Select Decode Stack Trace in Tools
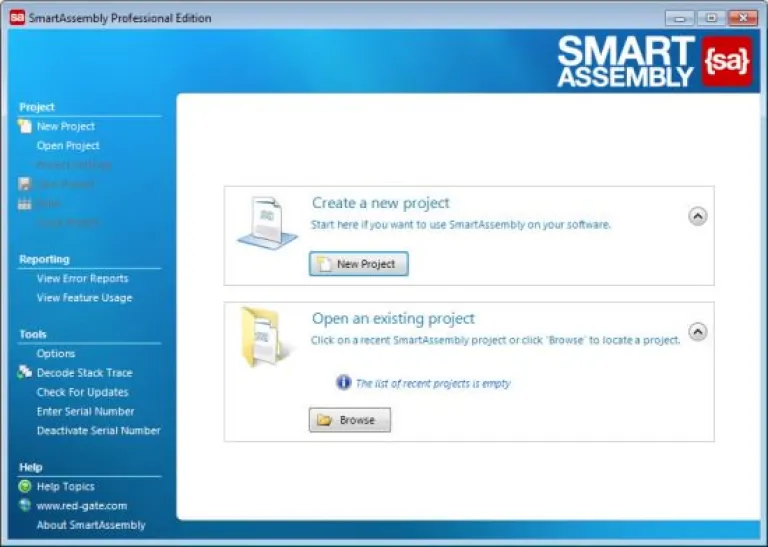768x547 pixels. point(85,373)
